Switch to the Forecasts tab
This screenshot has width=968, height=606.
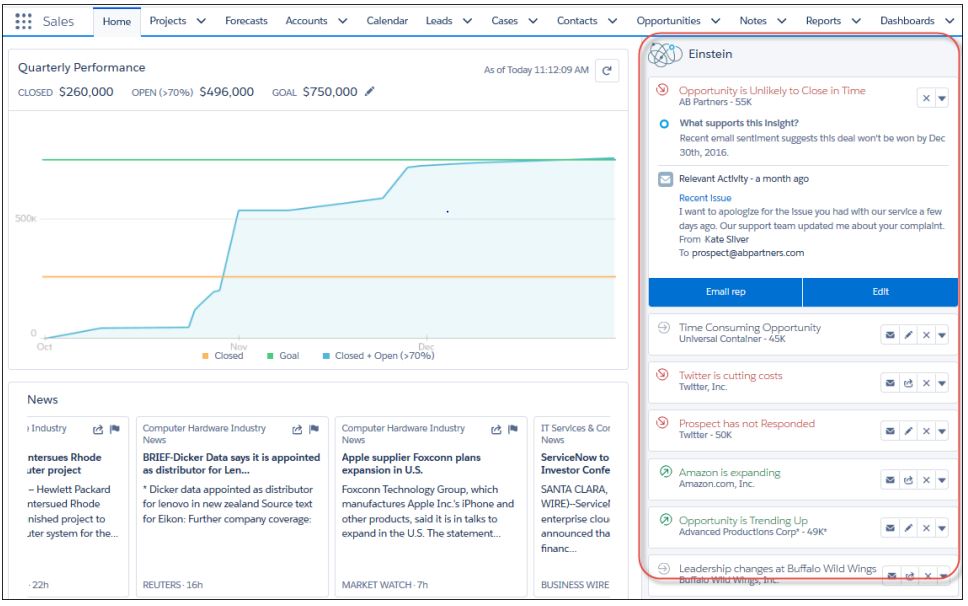246,21
